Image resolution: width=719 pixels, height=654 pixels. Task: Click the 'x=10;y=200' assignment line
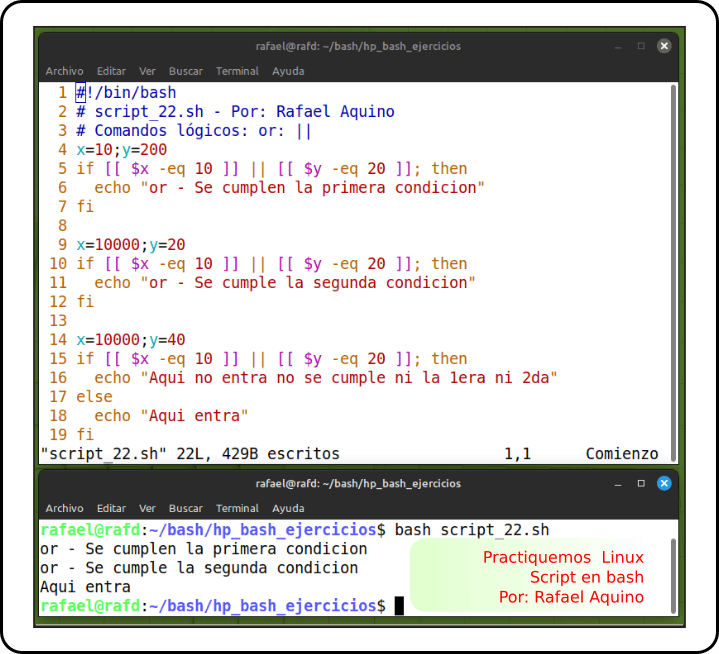122,150
